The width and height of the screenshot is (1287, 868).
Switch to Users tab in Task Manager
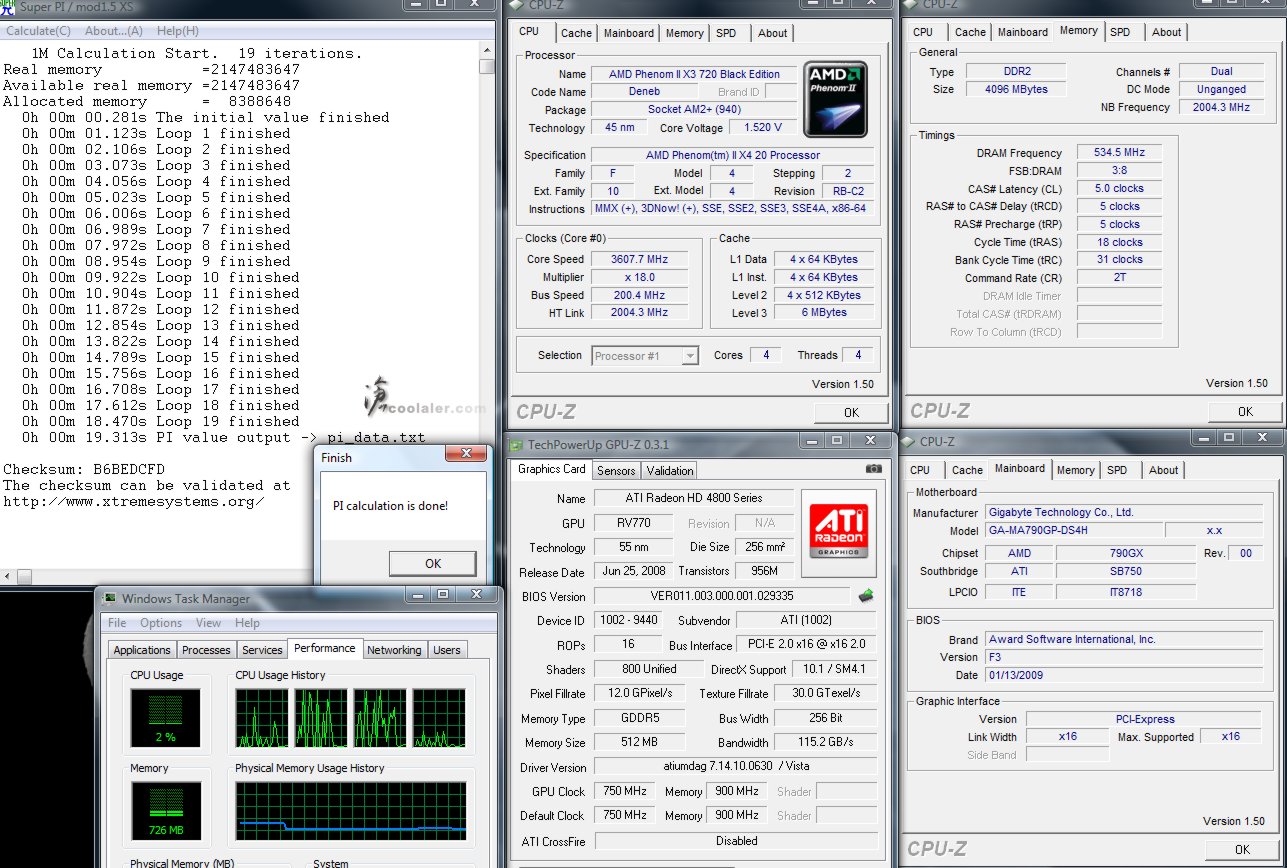447,650
